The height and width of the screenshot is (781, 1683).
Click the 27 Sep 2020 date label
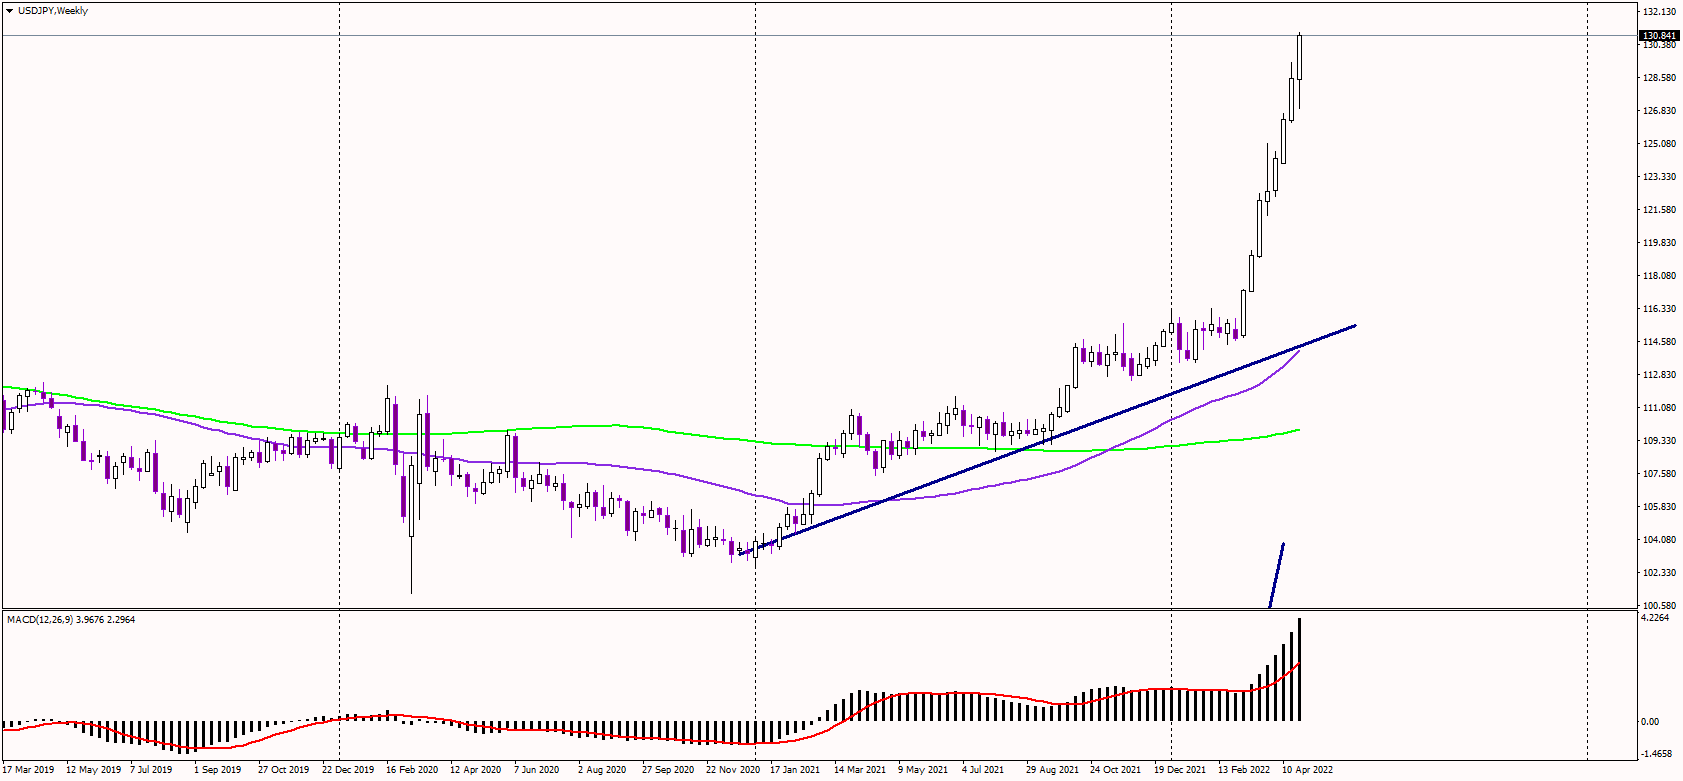tap(668, 770)
